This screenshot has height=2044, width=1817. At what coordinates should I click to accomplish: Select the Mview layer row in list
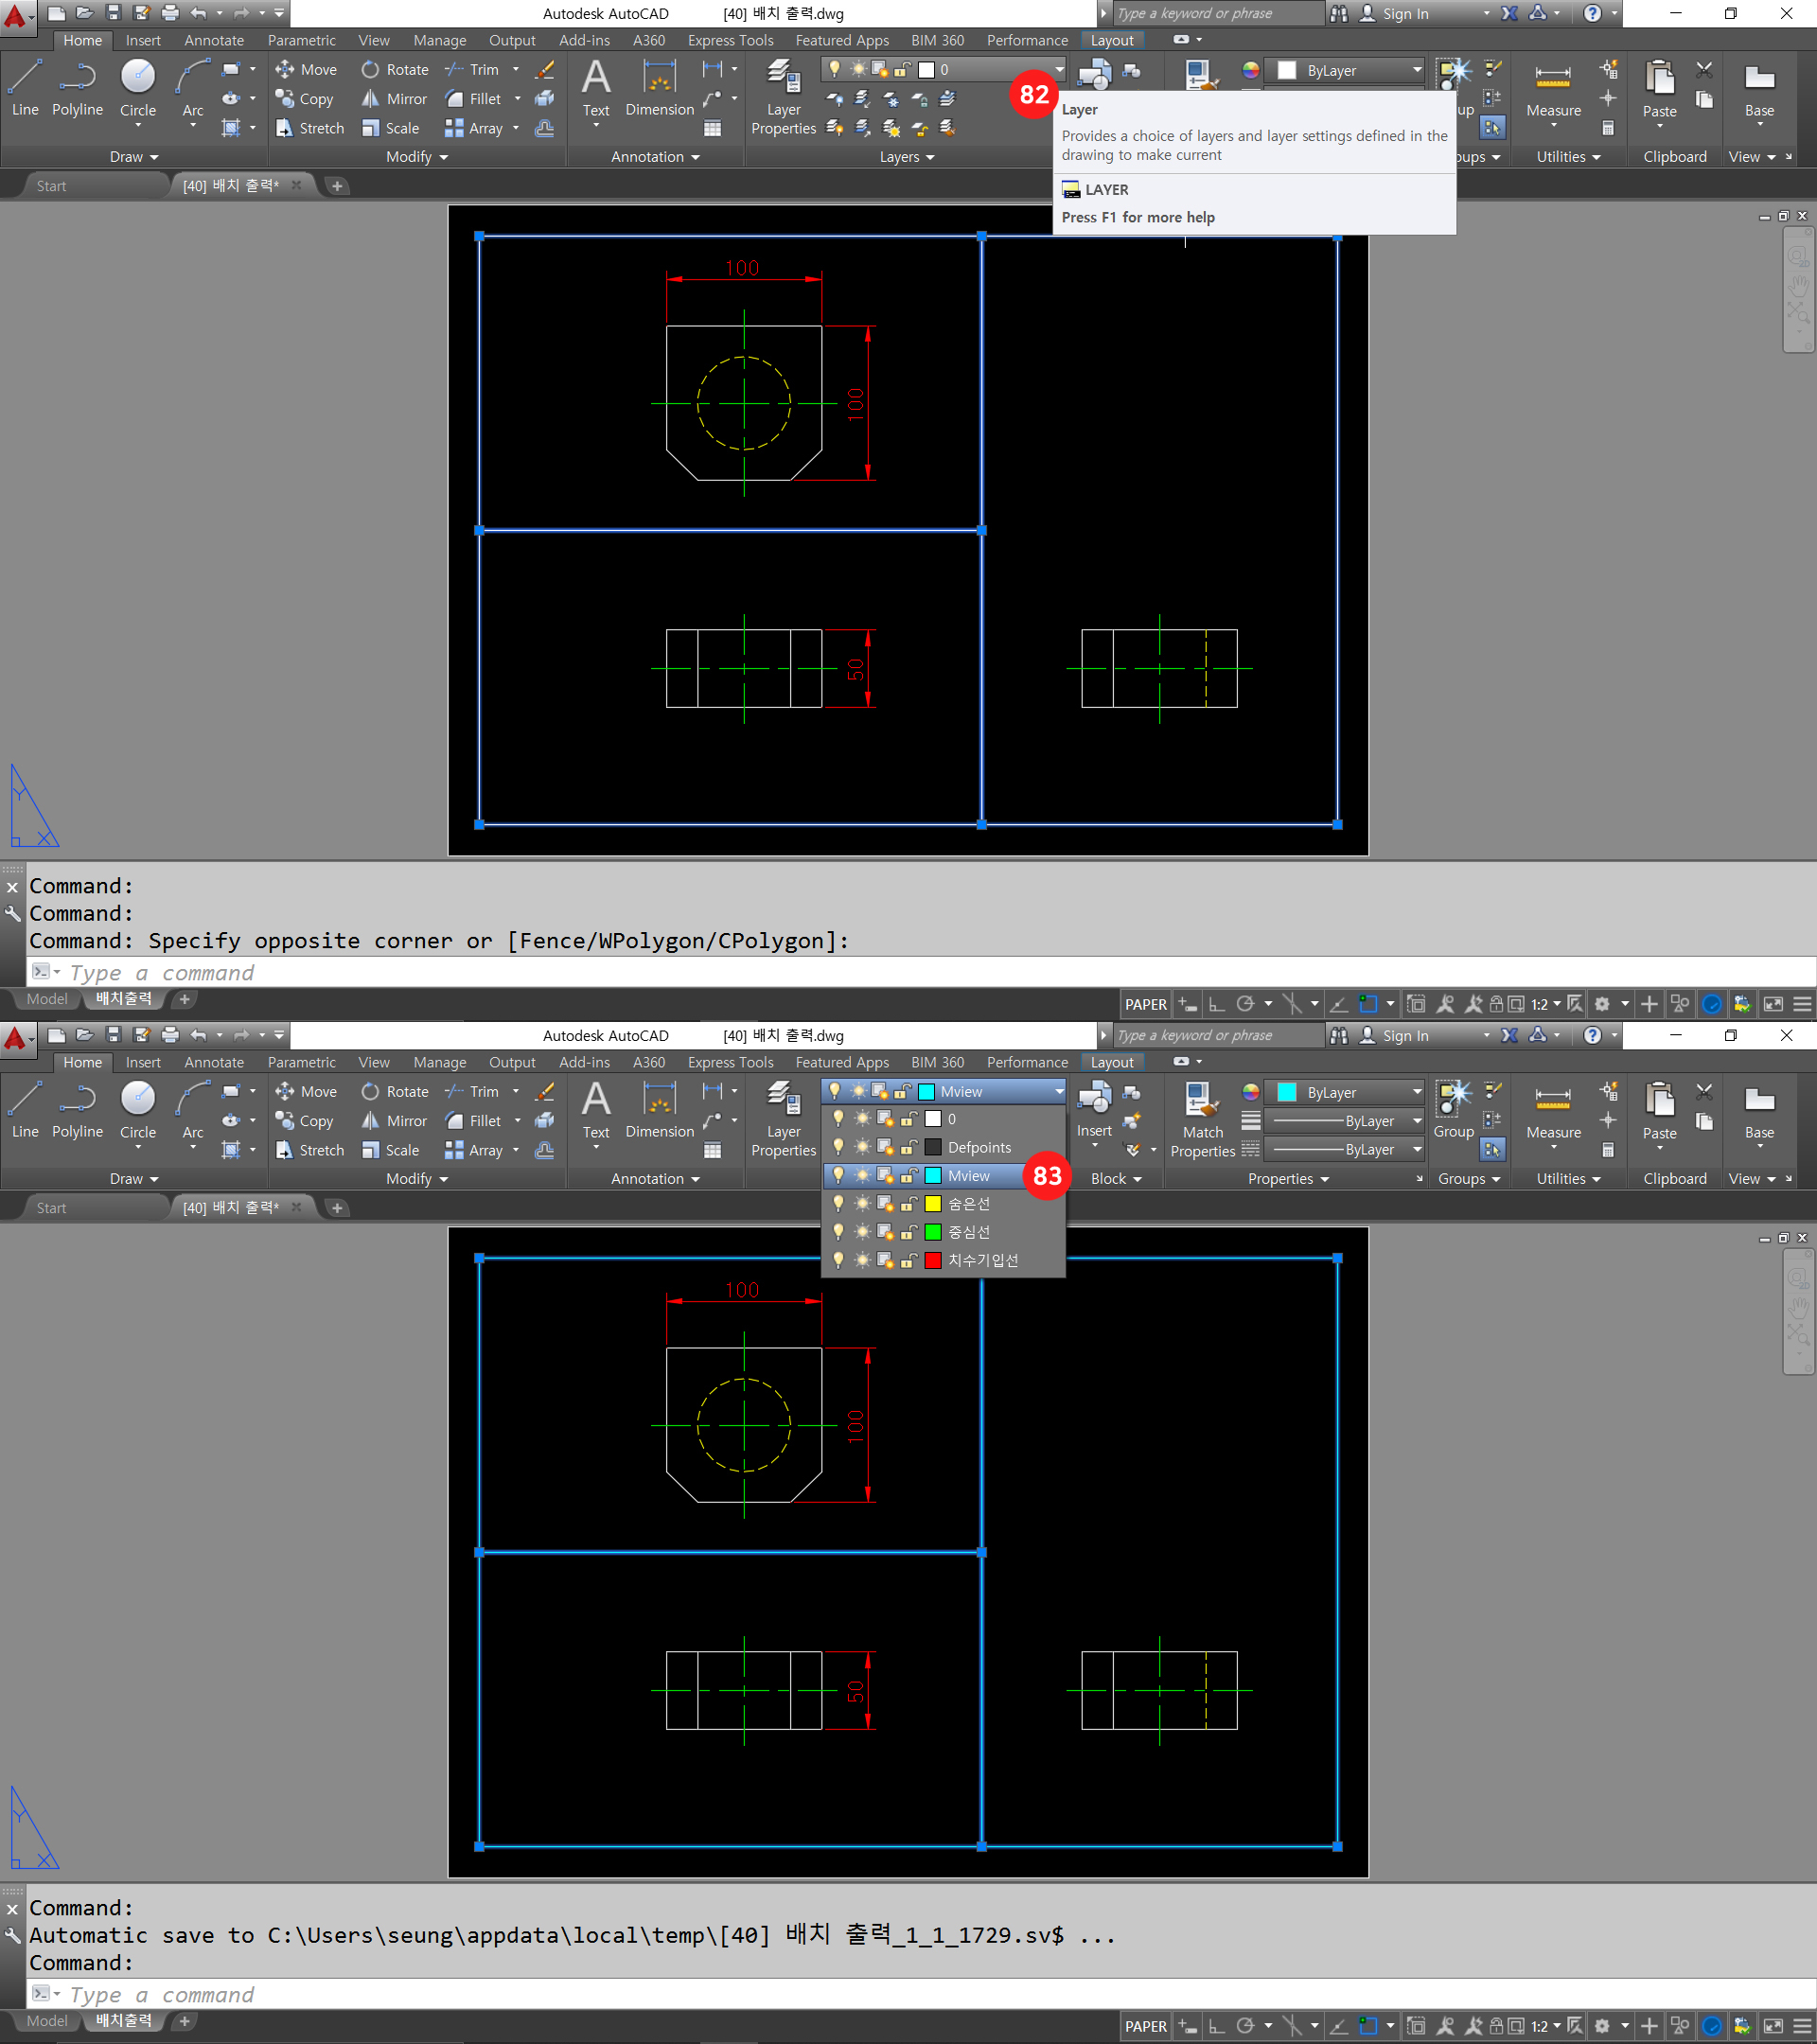pyautogui.click(x=944, y=1175)
